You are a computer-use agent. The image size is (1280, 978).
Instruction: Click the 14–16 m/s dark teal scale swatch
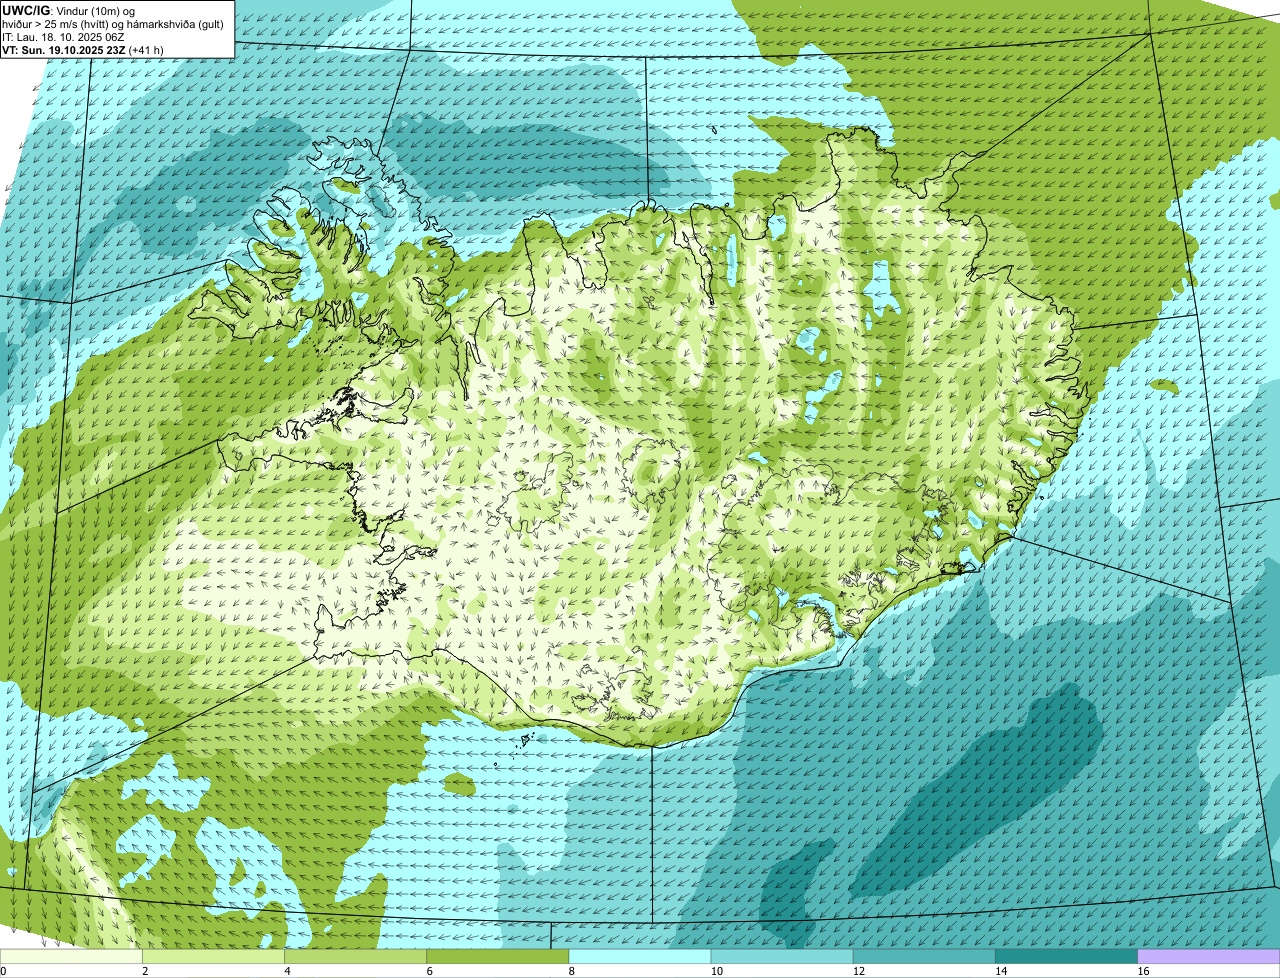tap(1067, 957)
